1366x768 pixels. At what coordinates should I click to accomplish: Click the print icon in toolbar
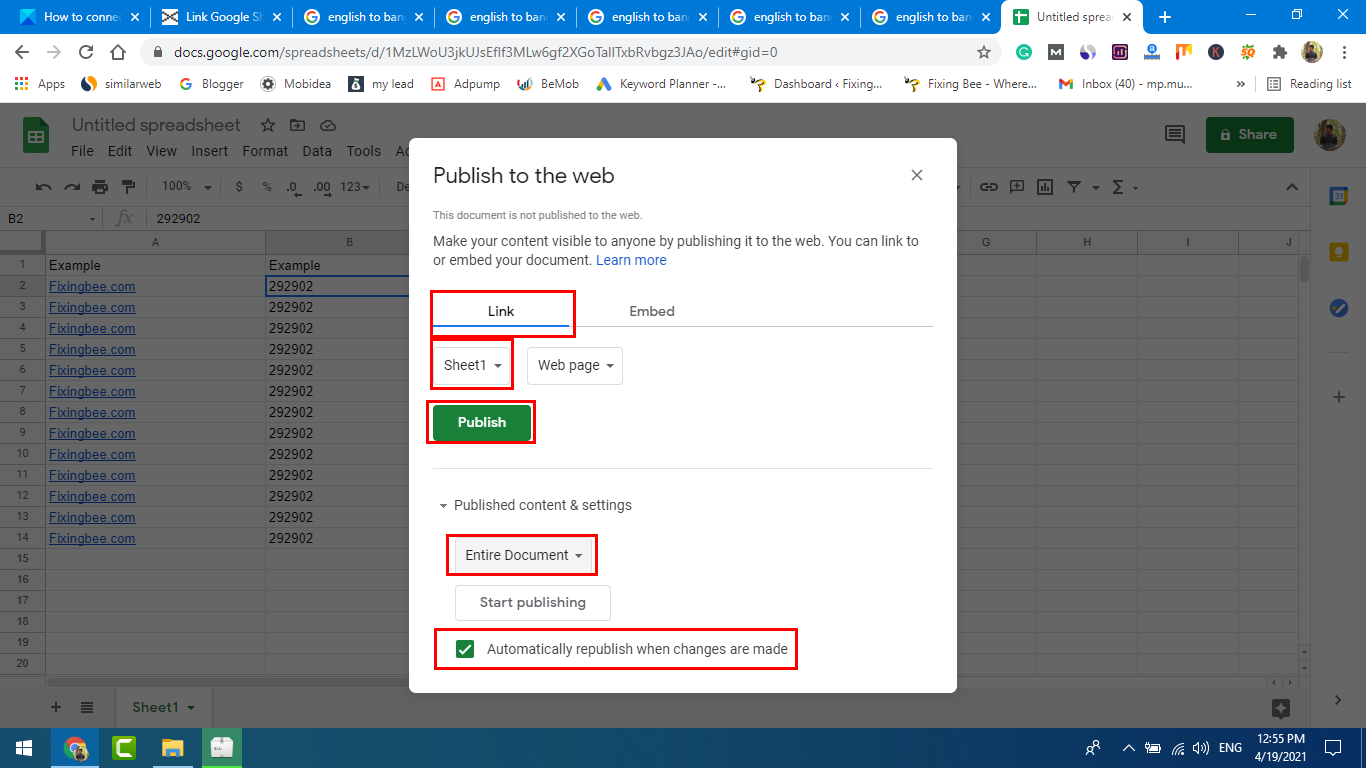[99, 187]
